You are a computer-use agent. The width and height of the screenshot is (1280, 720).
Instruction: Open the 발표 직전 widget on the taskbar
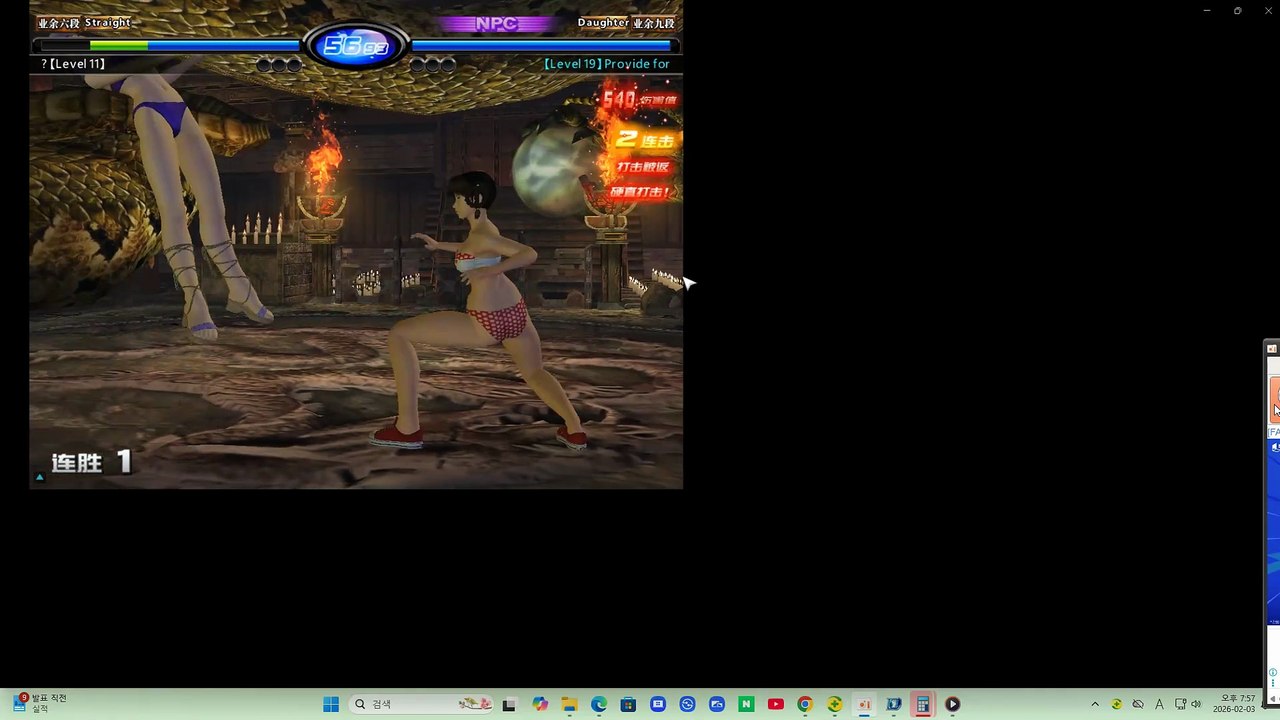(40, 703)
